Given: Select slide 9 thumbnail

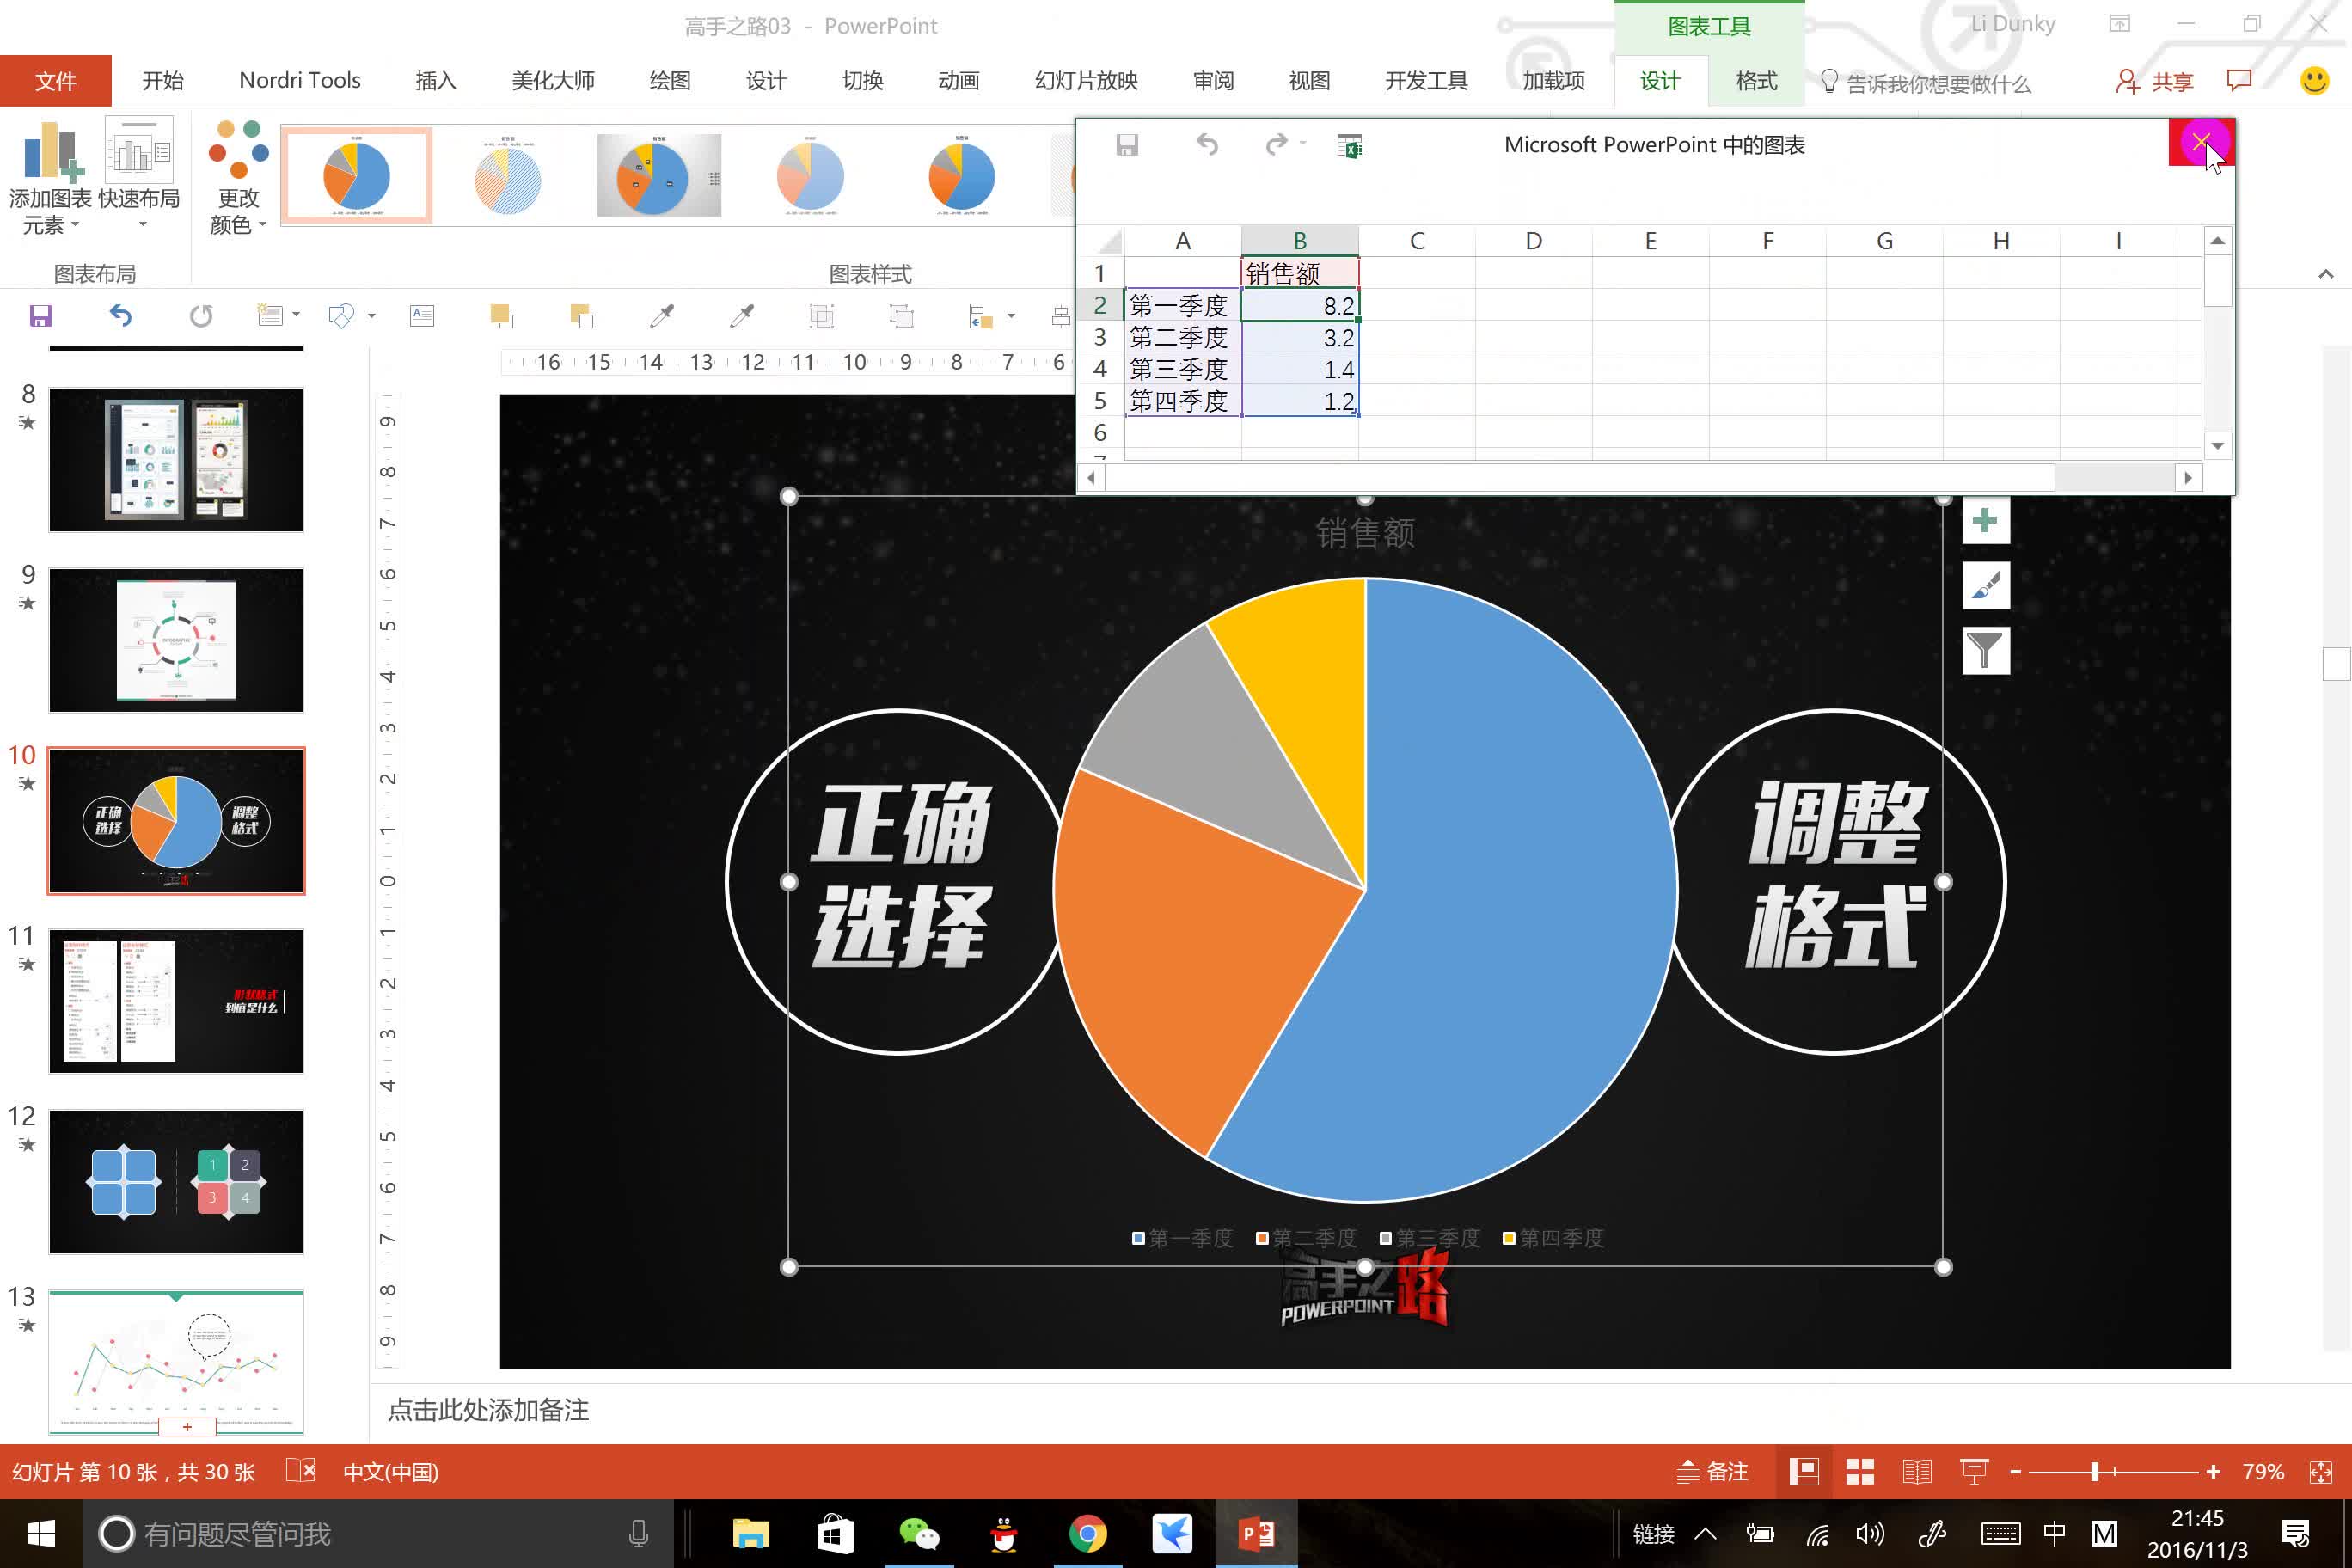Looking at the screenshot, I should click(x=176, y=640).
